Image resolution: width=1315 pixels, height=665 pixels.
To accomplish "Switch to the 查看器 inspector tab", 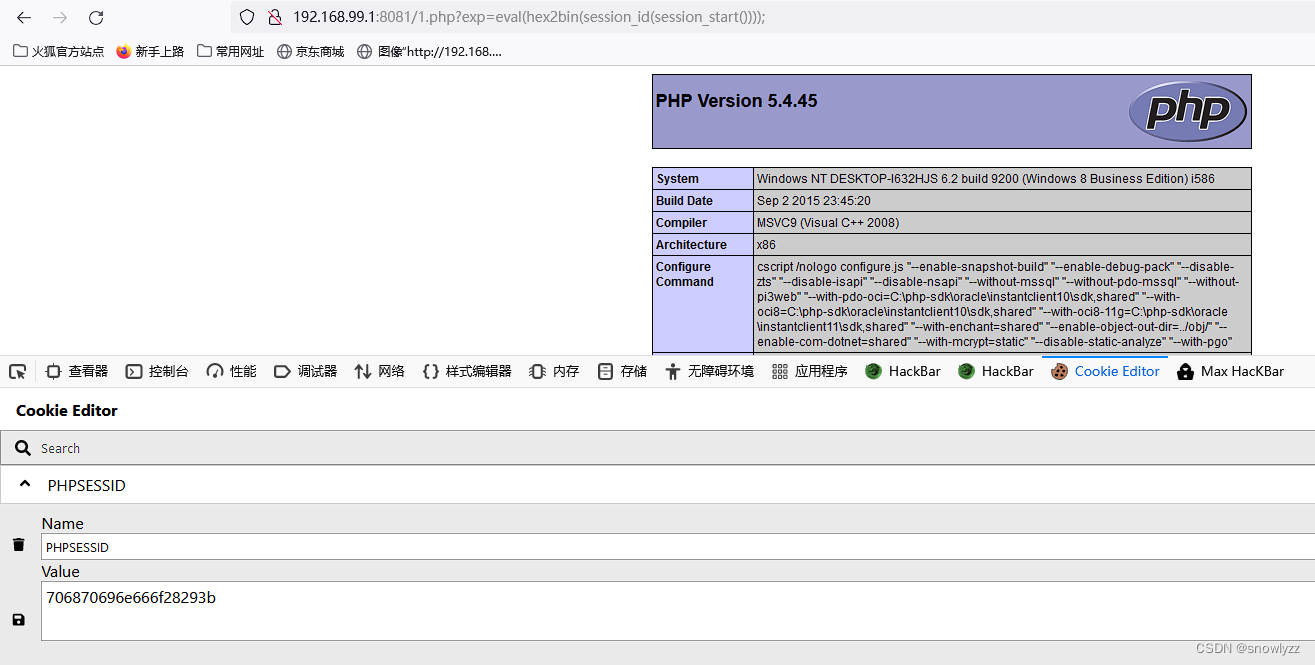I will click(x=77, y=371).
